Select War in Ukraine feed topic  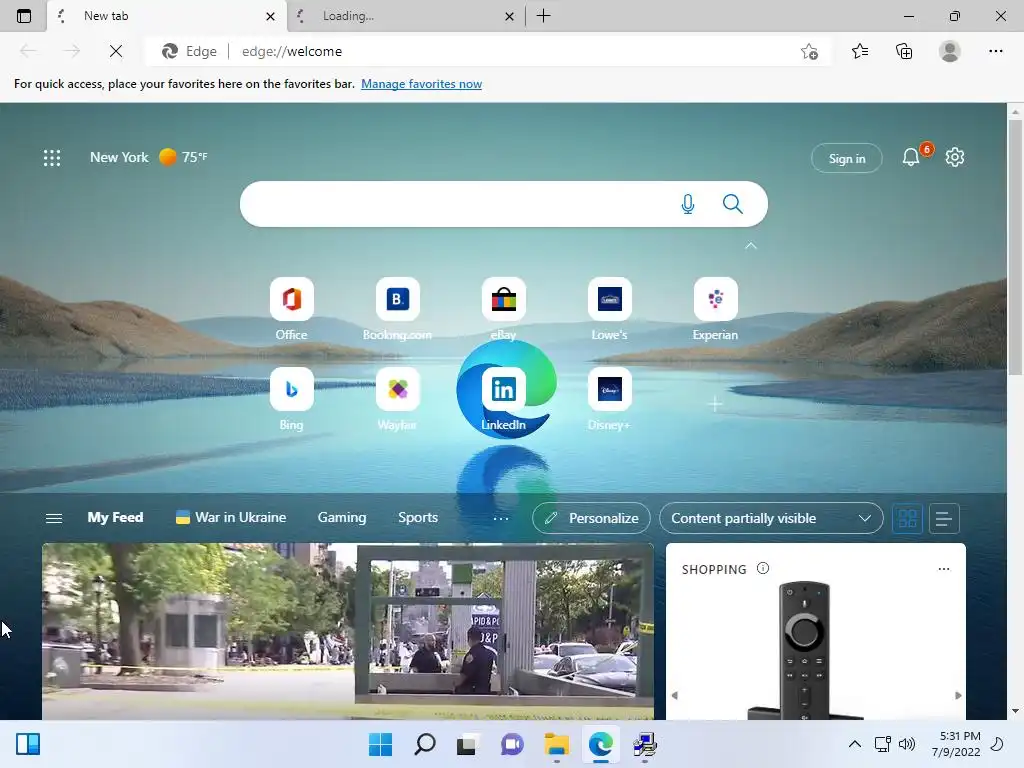(231, 517)
